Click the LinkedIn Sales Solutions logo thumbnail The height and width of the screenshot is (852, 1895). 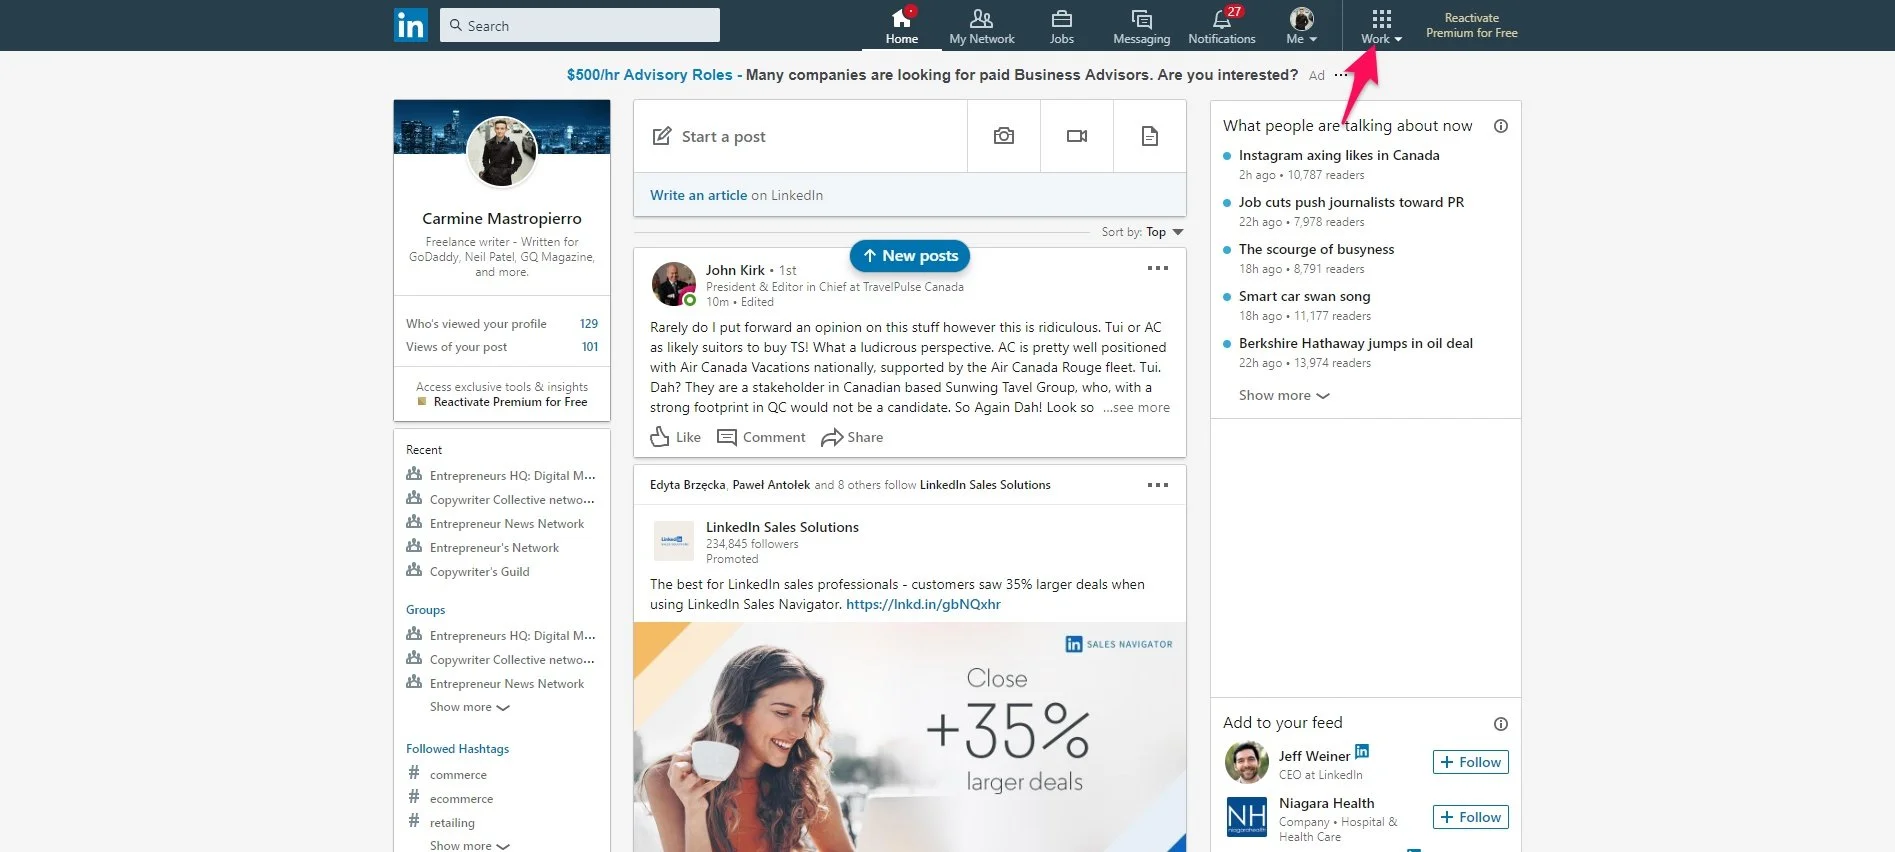click(674, 540)
